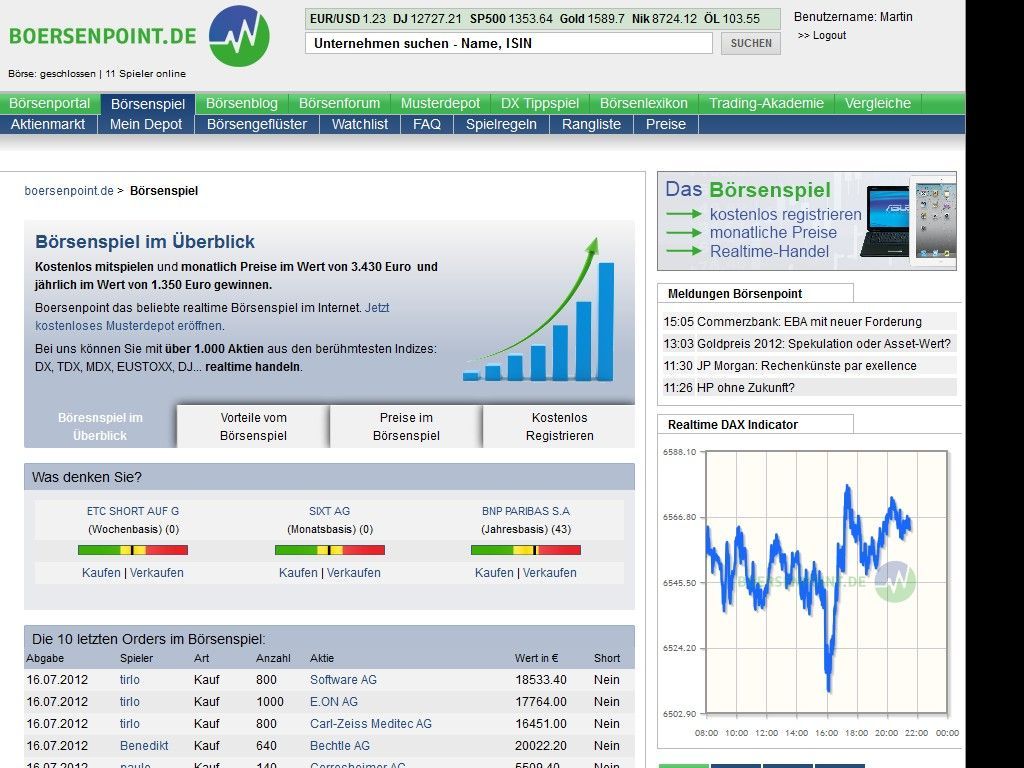Select the Börsenspiel main navigation tab
This screenshot has height=768, width=1024.
148,104
